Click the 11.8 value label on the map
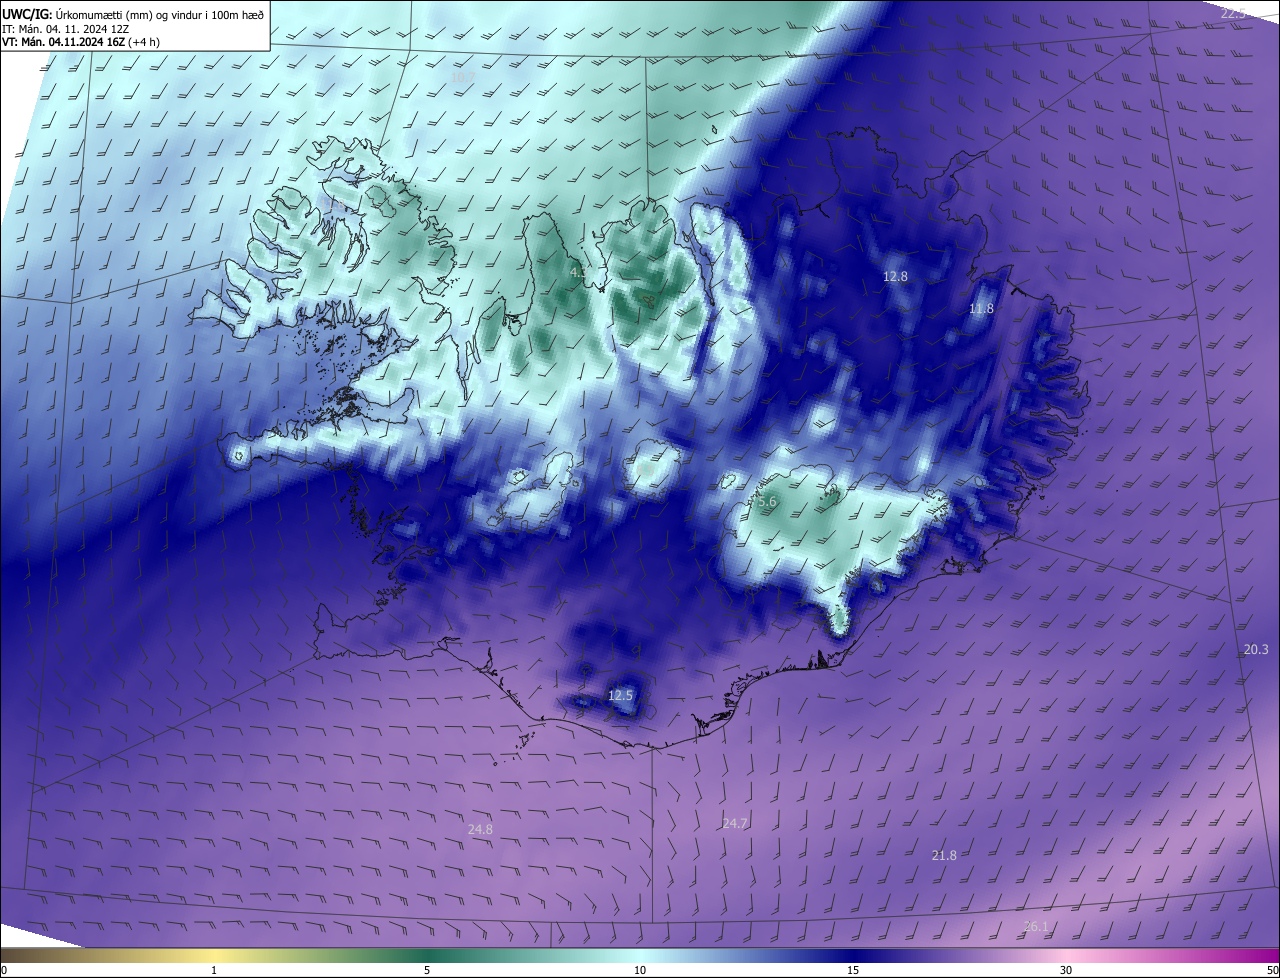Viewport: 1280px width, 978px height. pos(982,309)
